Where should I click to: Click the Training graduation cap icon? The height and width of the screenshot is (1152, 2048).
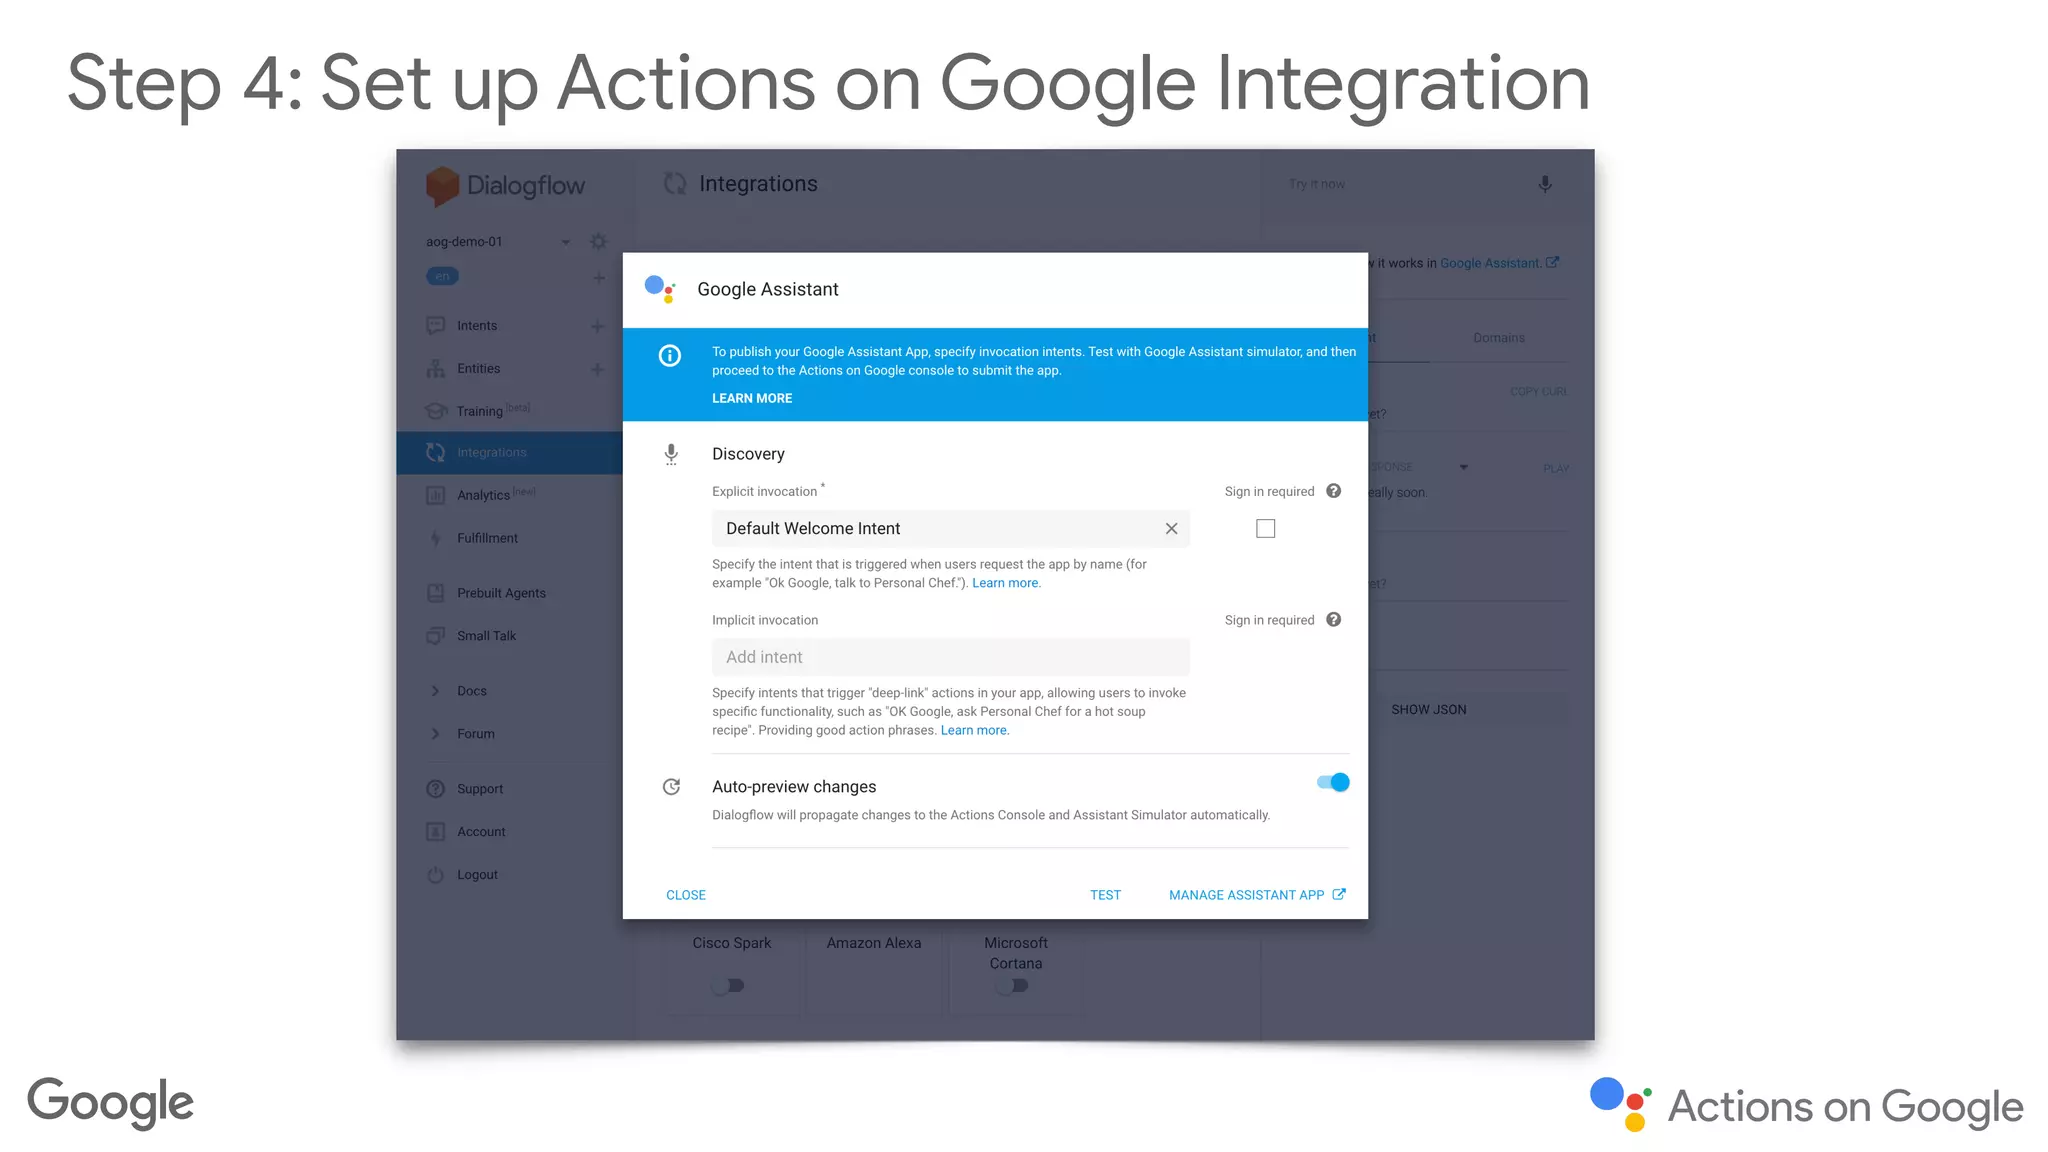pyautogui.click(x=436, y=411)
